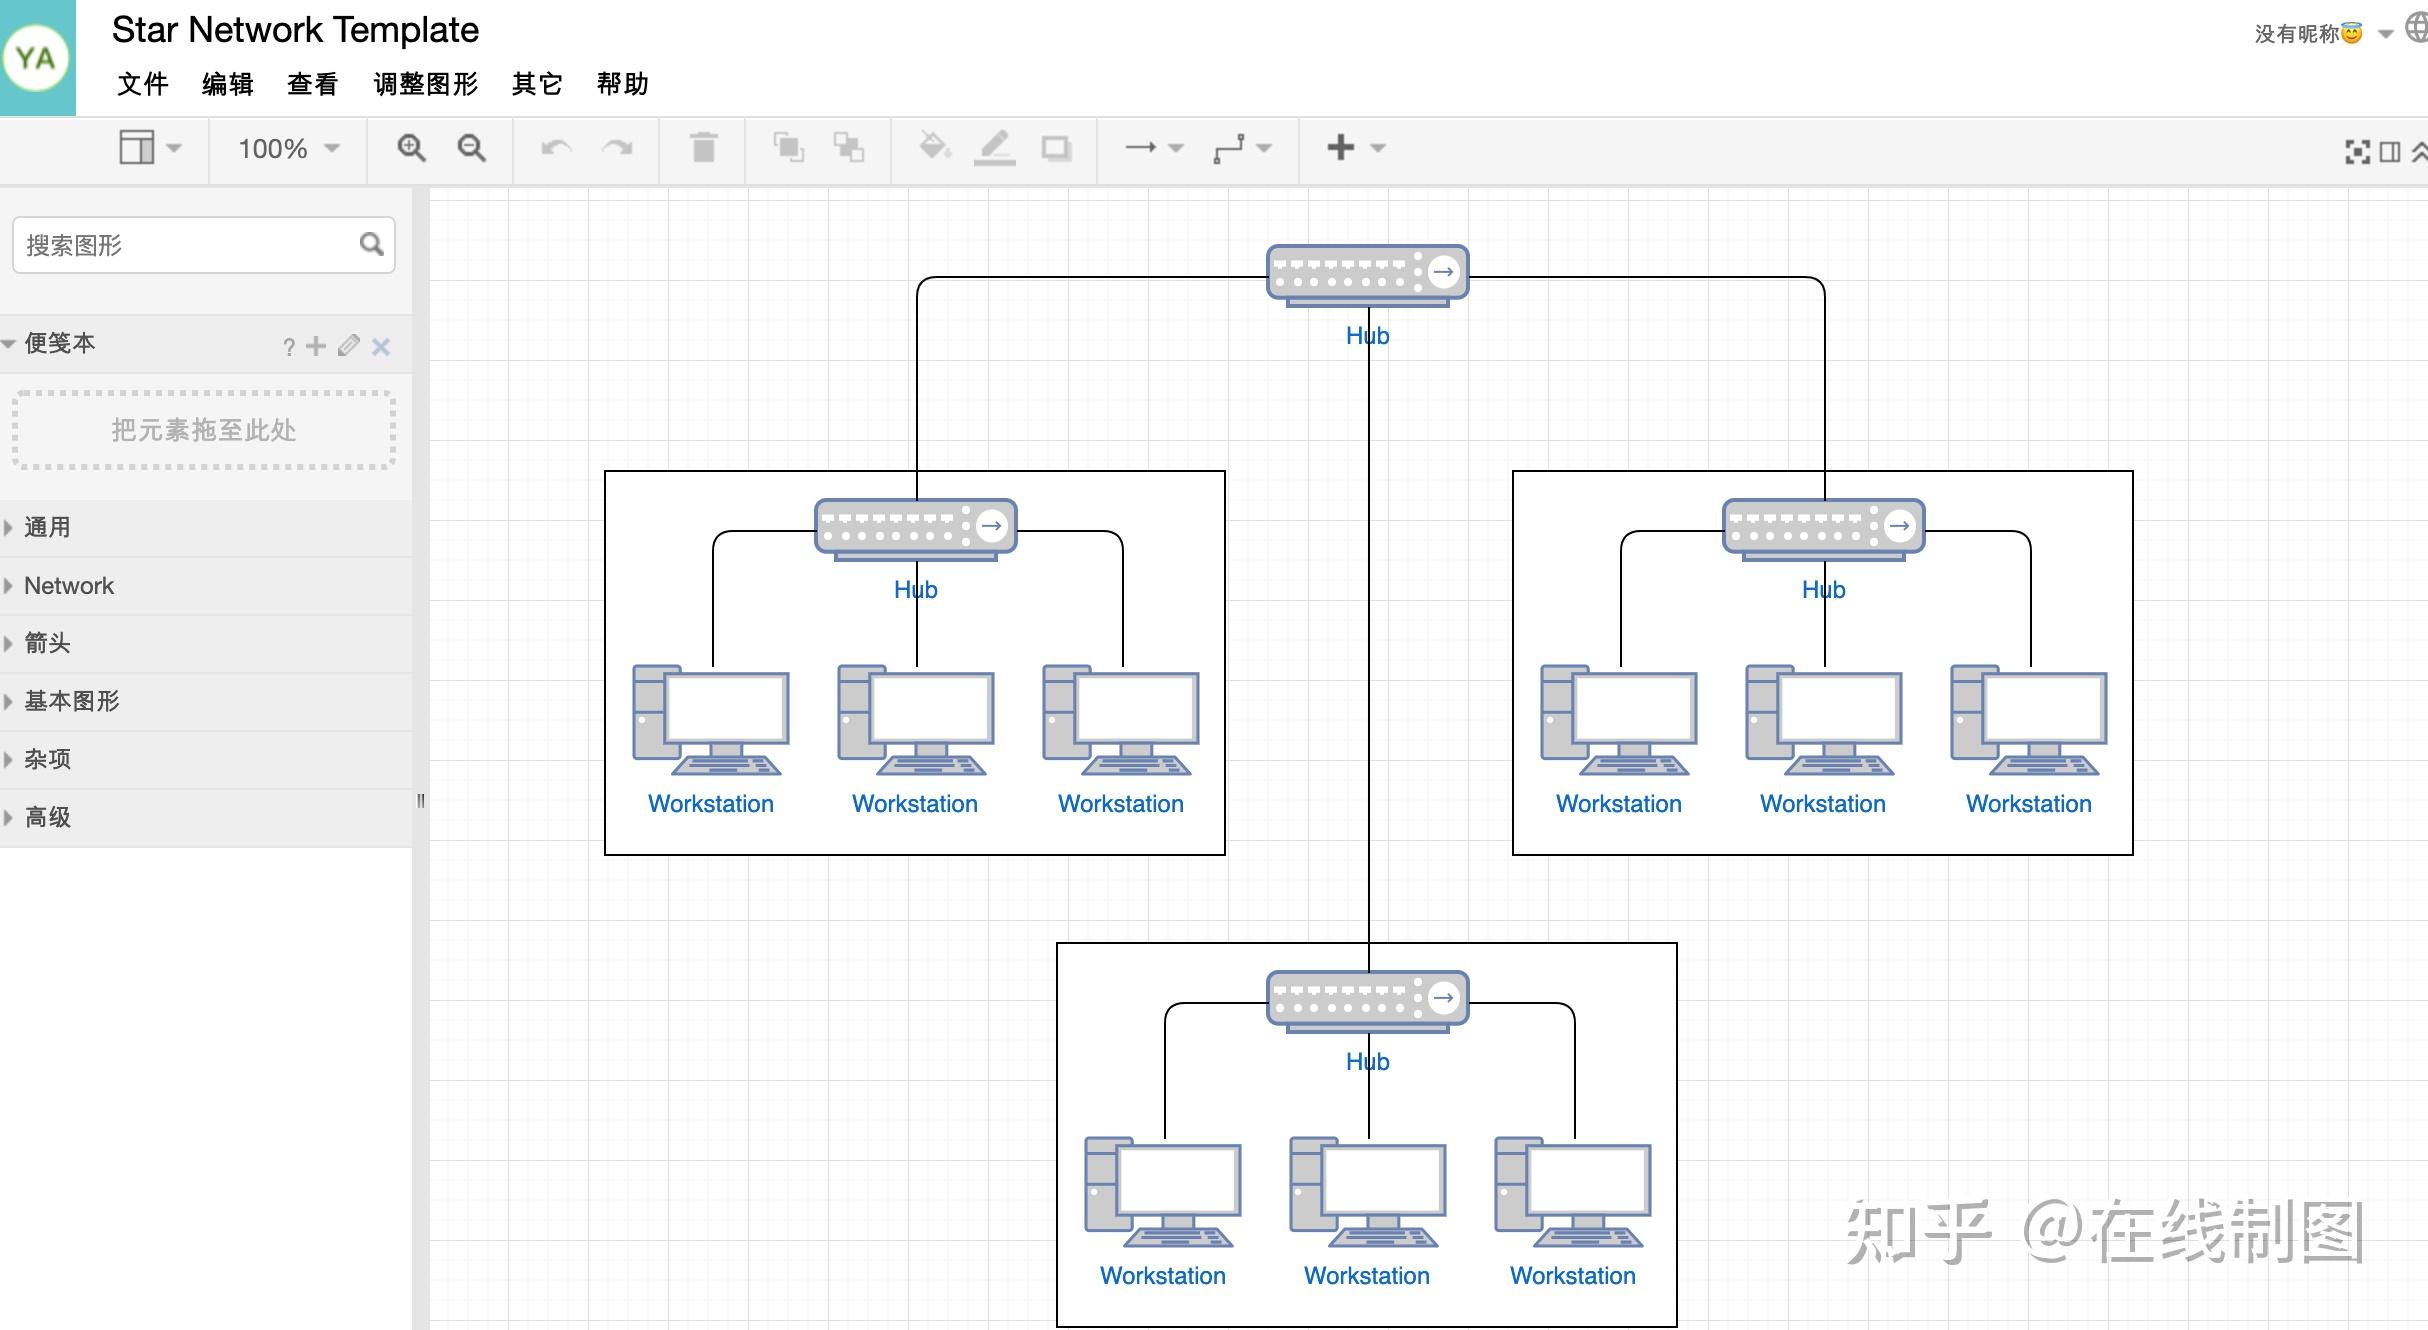Expand the Network shapes category
The width and height of the screenshot is (2428, 1330).
pos(68,585)
